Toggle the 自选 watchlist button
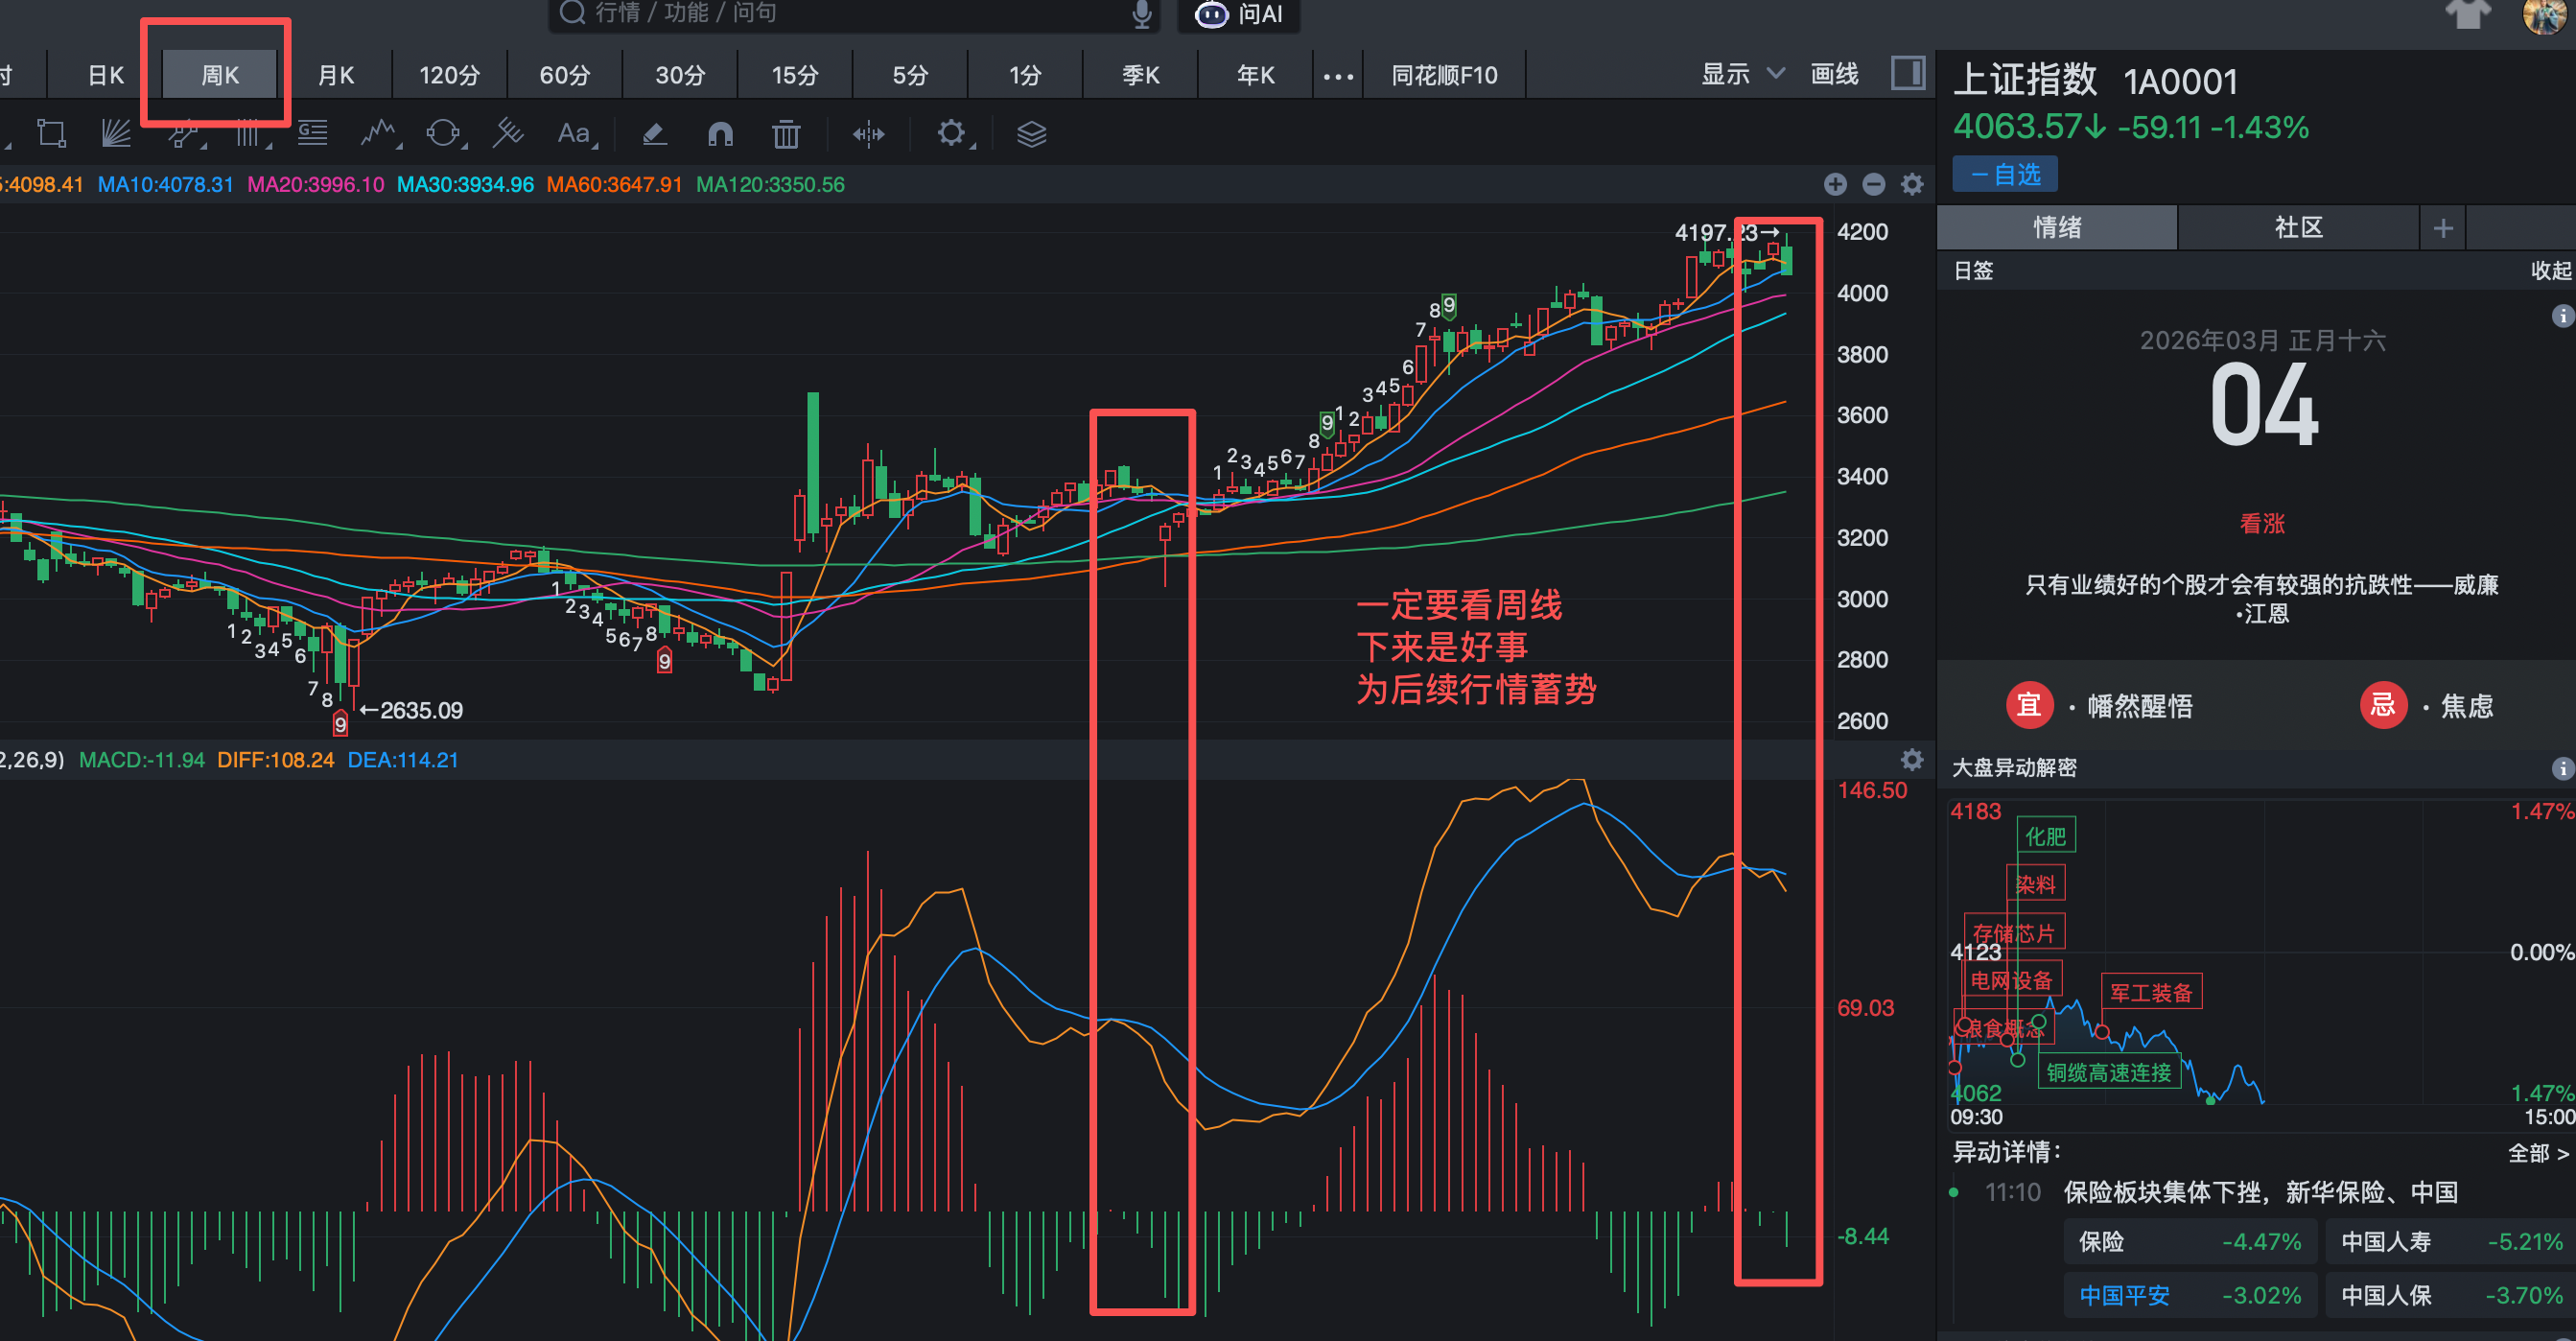Screen dimensions: 2576x1341 [x=2004, y=175]
